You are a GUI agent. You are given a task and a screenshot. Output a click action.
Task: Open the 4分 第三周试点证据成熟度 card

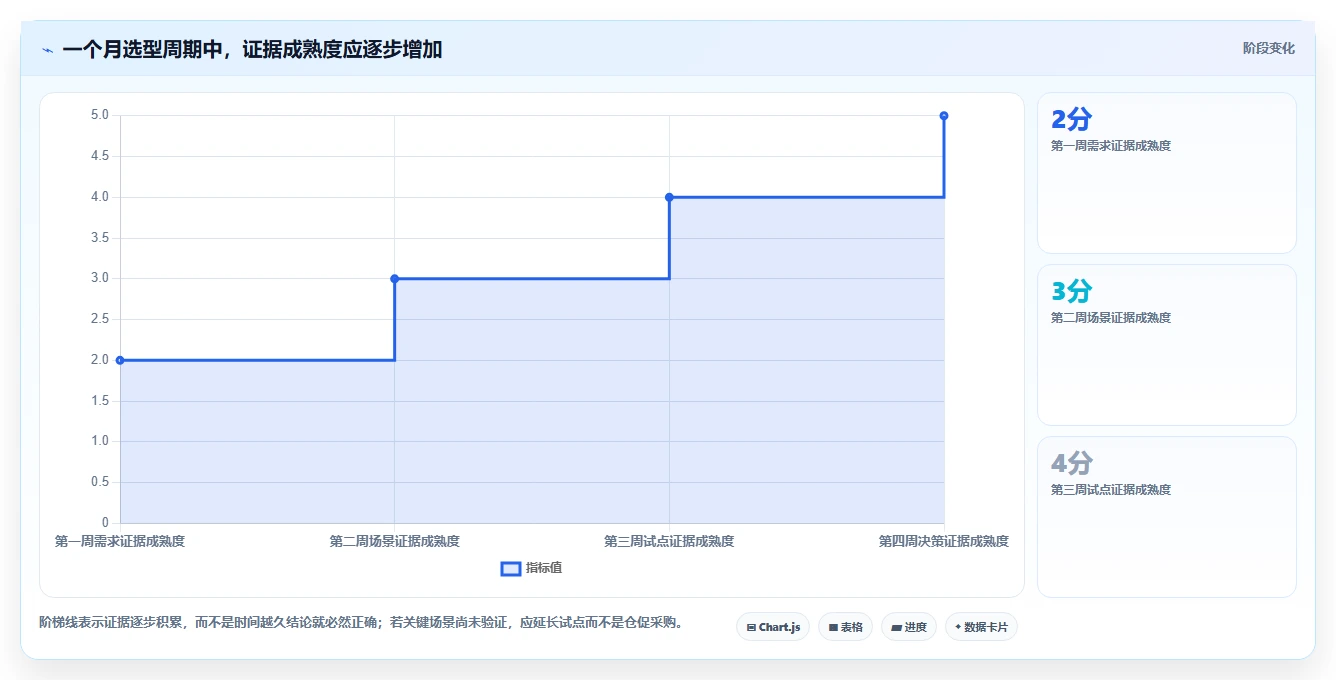(1167, 517)
